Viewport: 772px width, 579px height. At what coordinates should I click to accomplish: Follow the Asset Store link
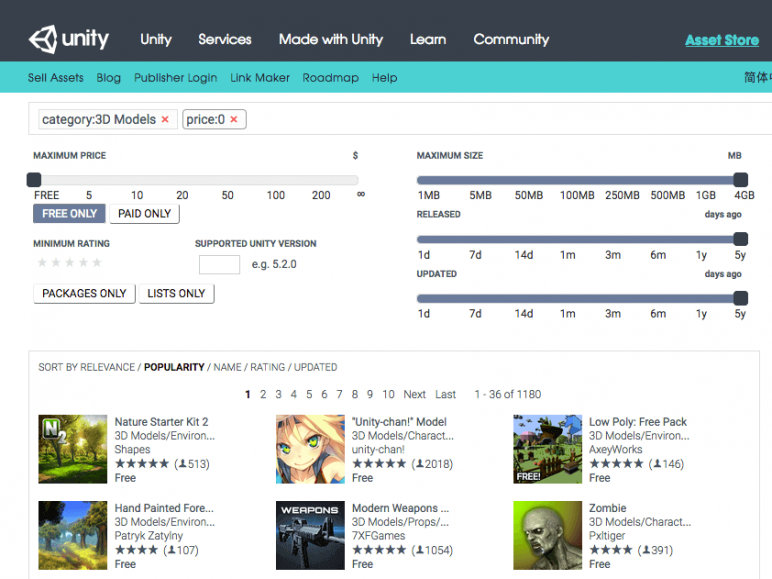pyautogui.click(x=722, y=40)
